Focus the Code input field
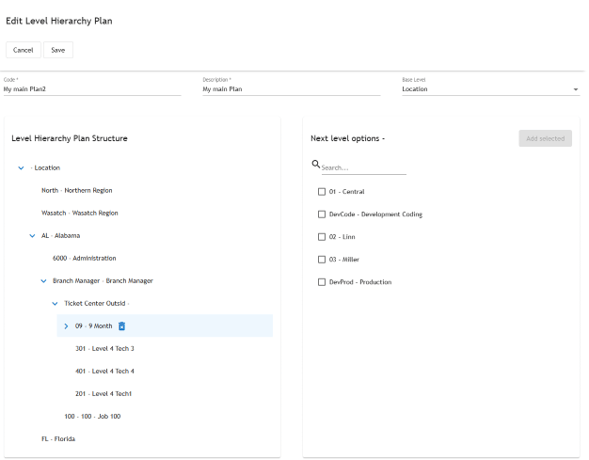Viewport: 589px width, 460px height. click(x=92, y=89)
